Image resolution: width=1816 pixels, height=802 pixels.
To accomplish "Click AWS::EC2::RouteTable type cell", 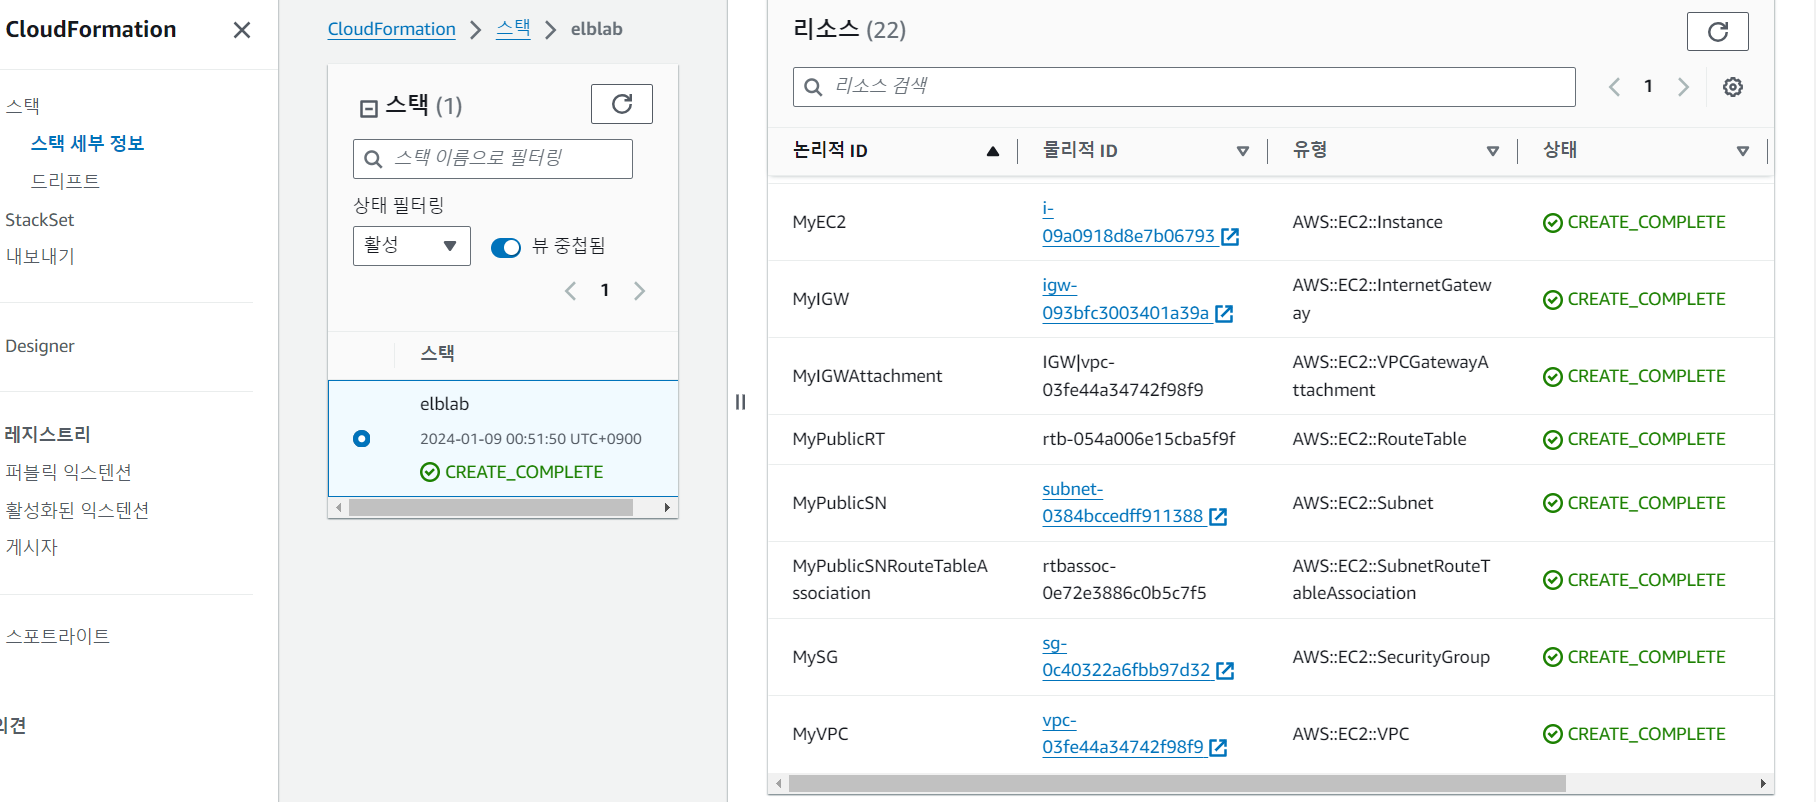I will 1379,439.
